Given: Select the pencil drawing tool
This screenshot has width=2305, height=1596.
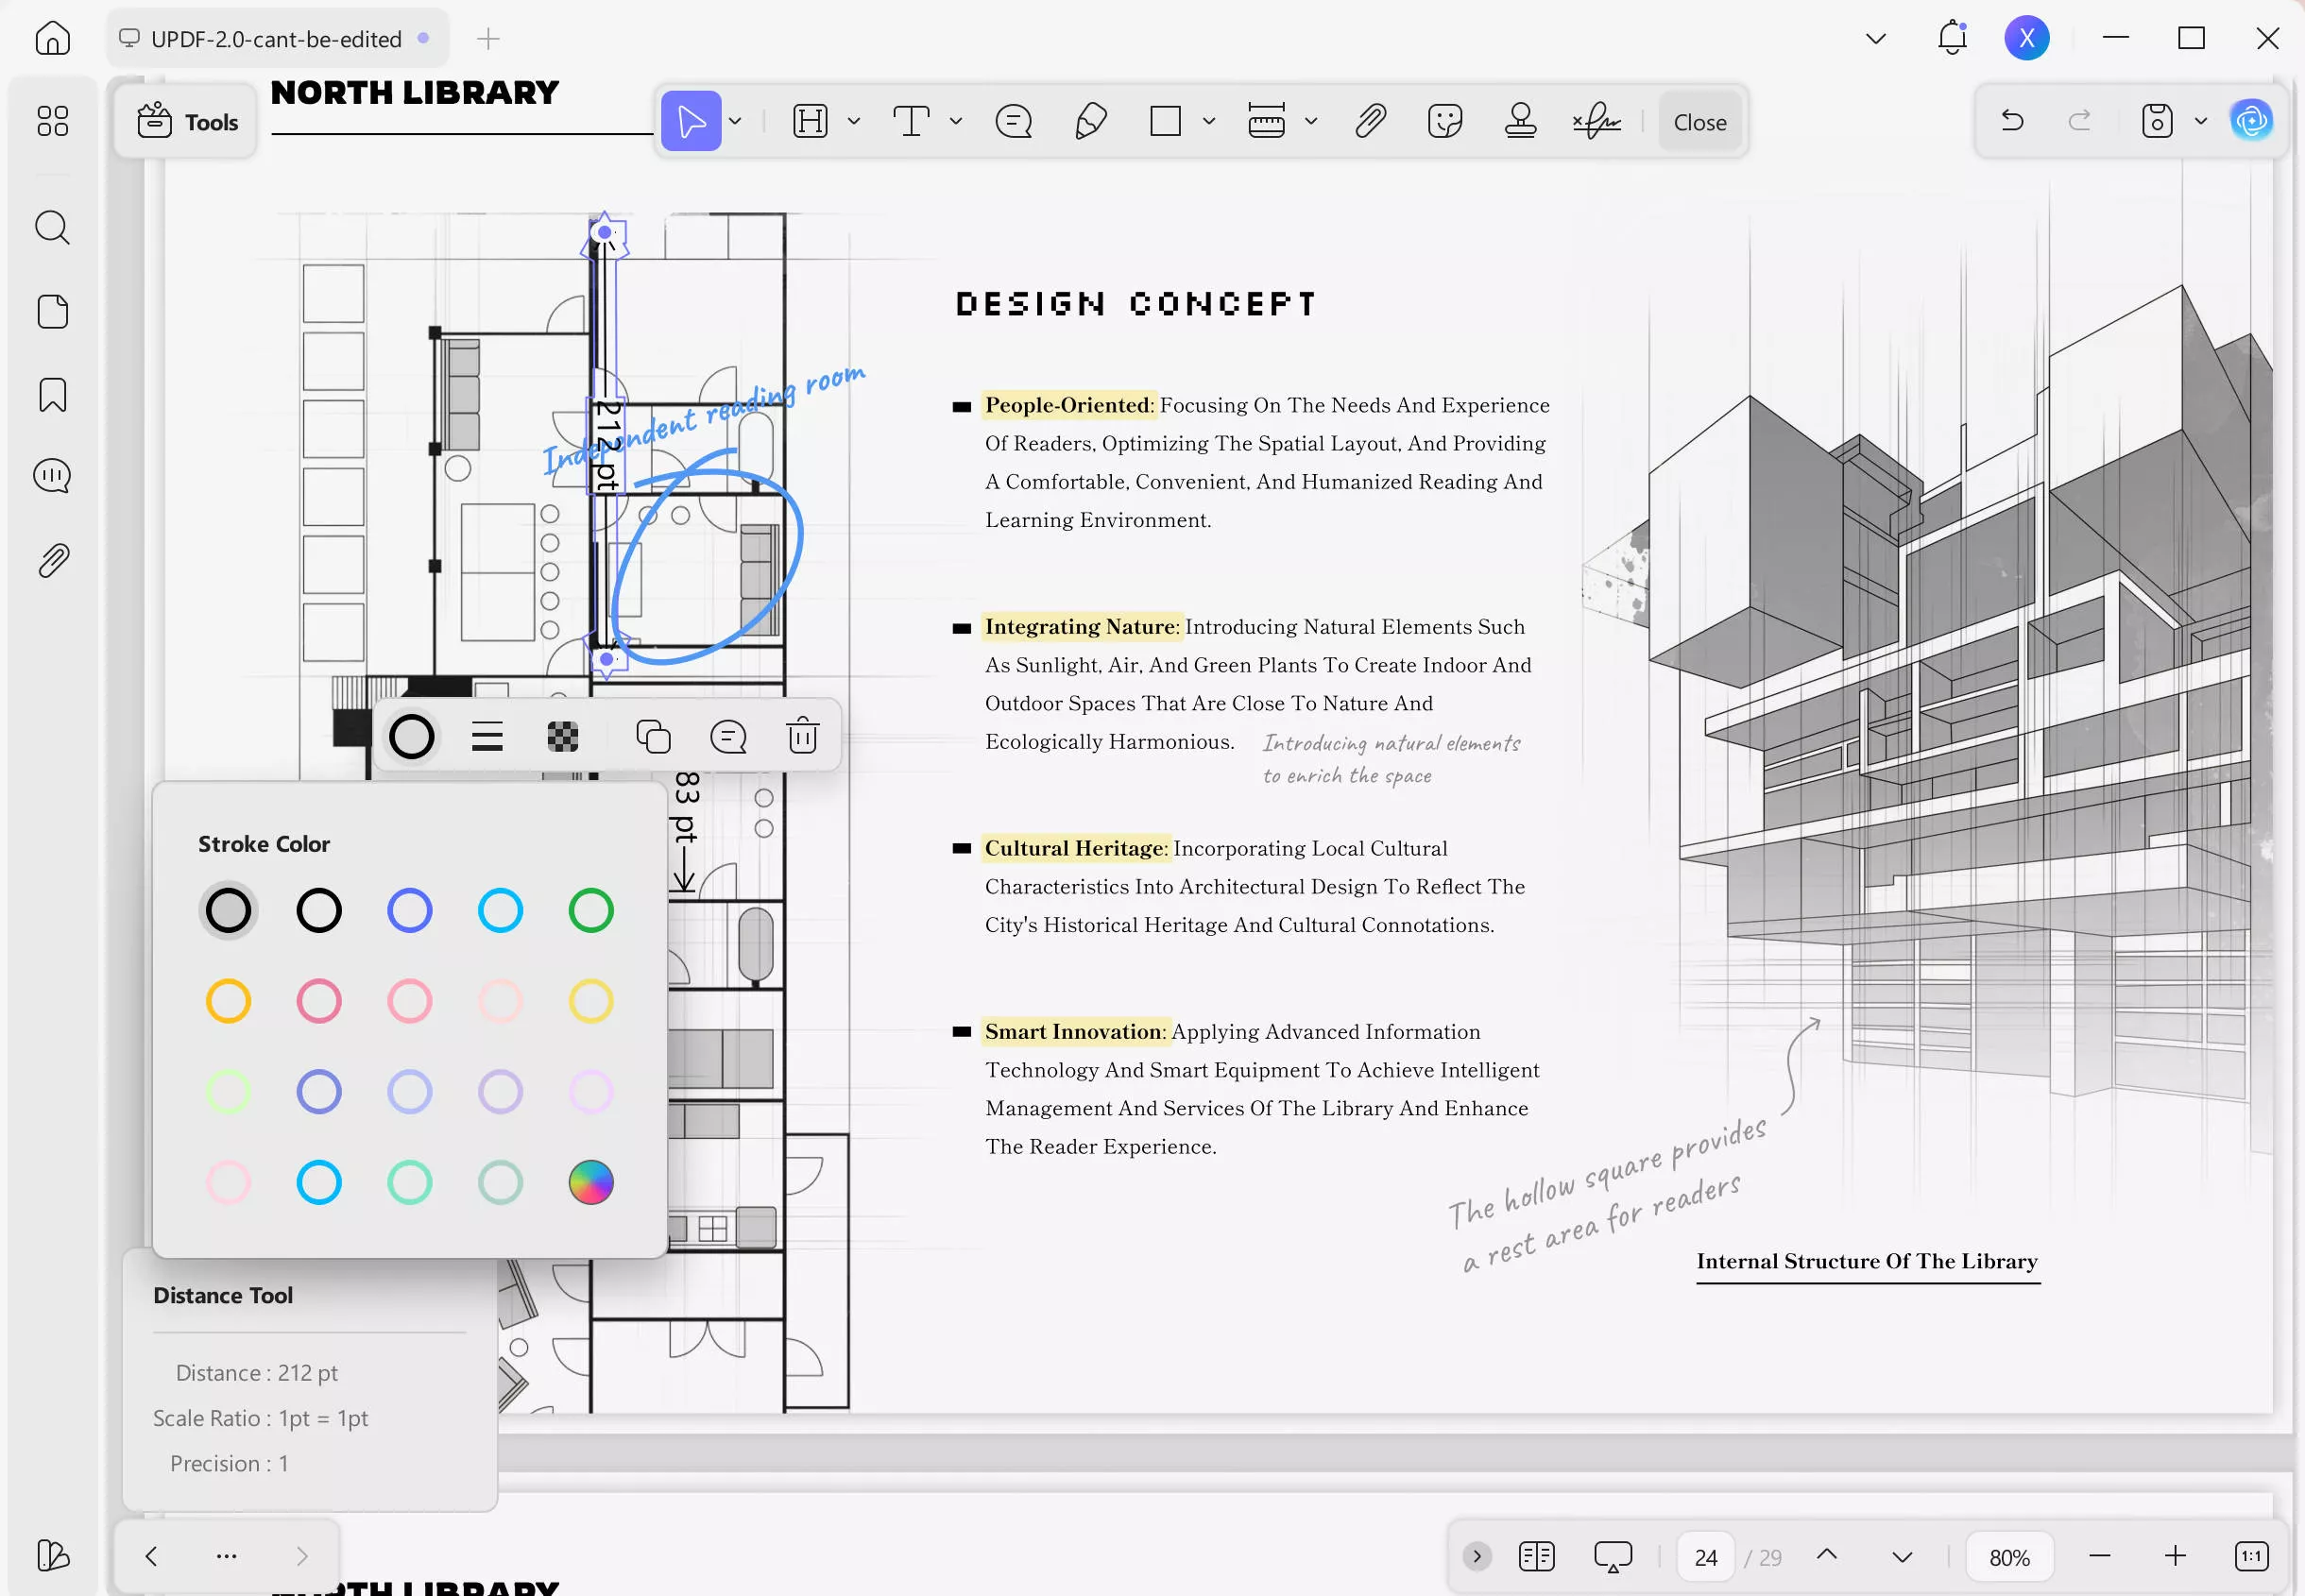Looking at the screenshot, I should coord(1090,121).
